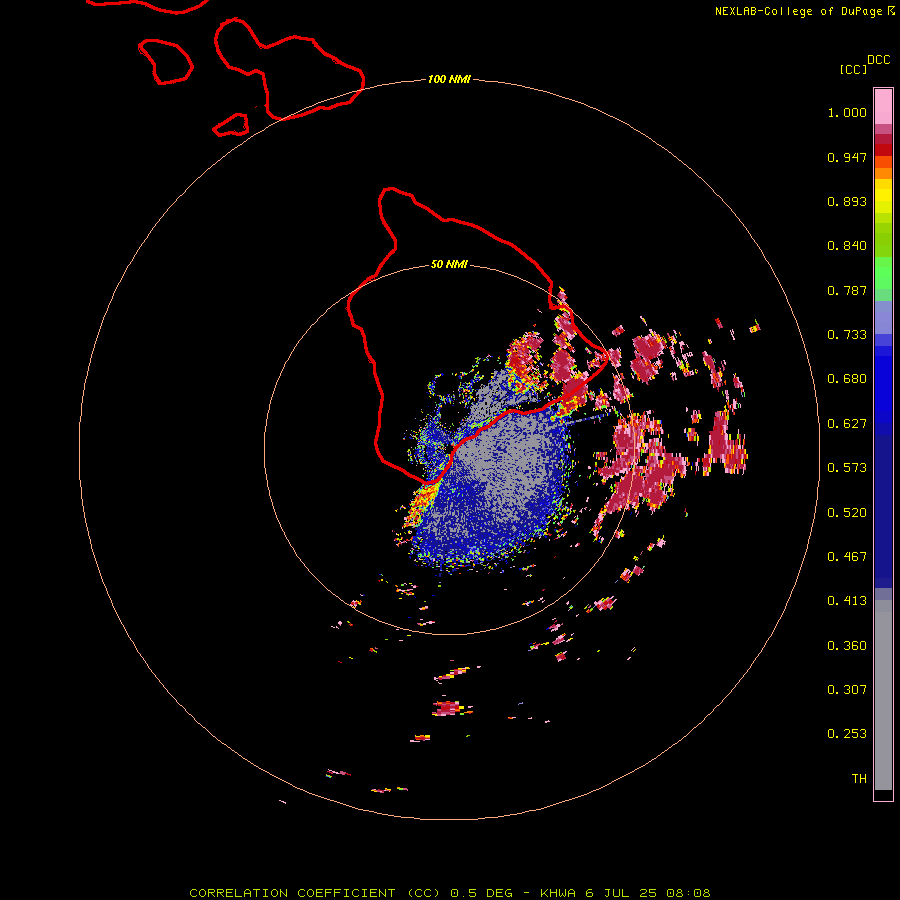Screen dimensions: 900x900
Task: Click the 0.253 color scale value
Action: tap(847, 734)
